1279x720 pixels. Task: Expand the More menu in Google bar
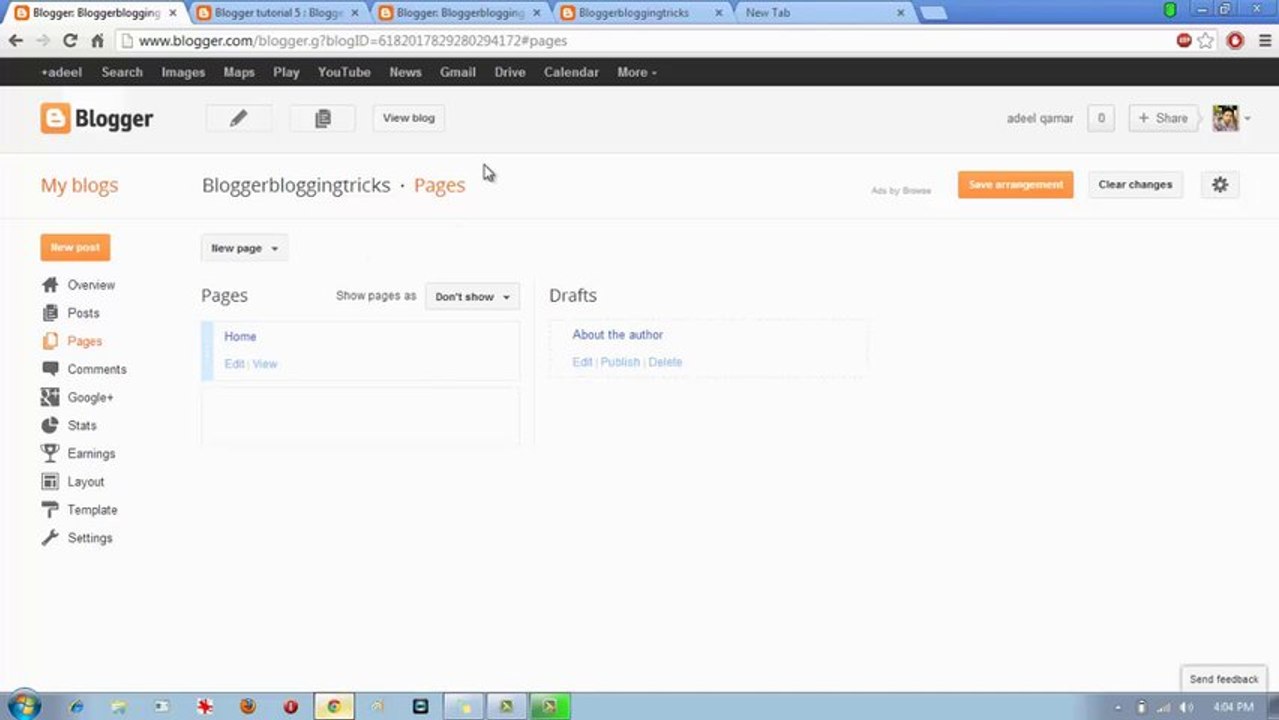tap(637, 72)
